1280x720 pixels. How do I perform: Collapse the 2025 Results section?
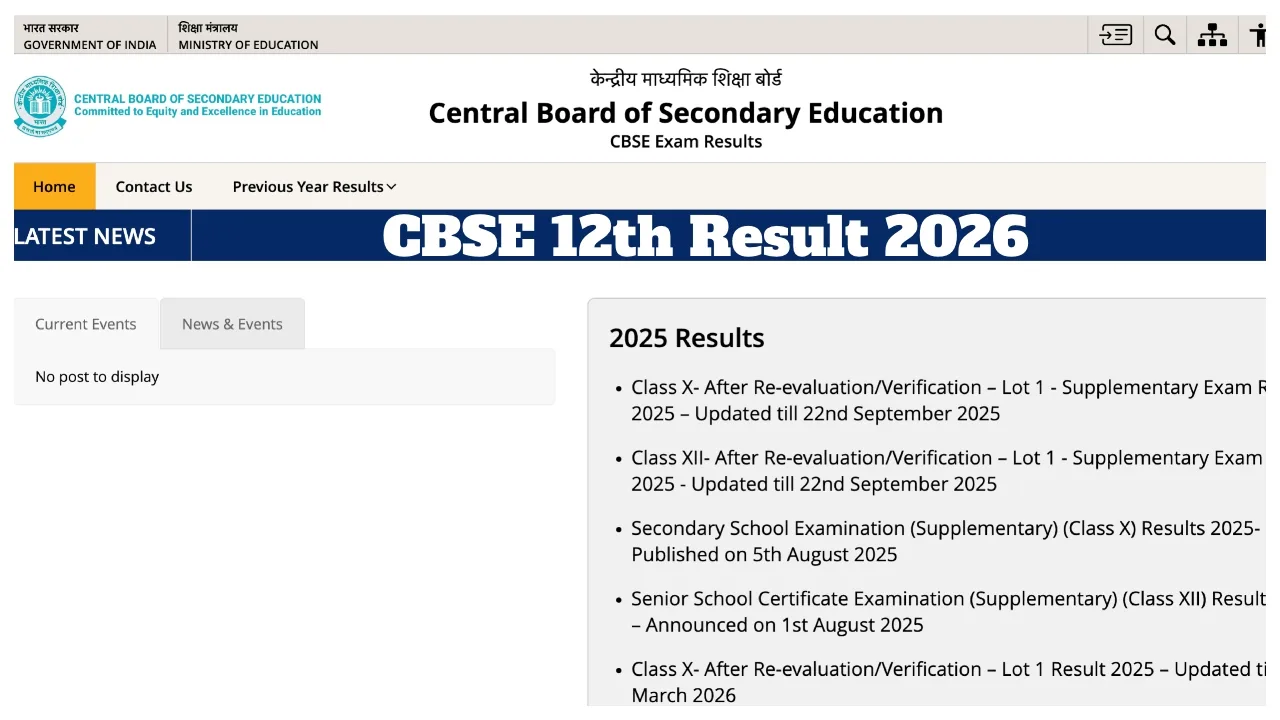tap(686, 338)
